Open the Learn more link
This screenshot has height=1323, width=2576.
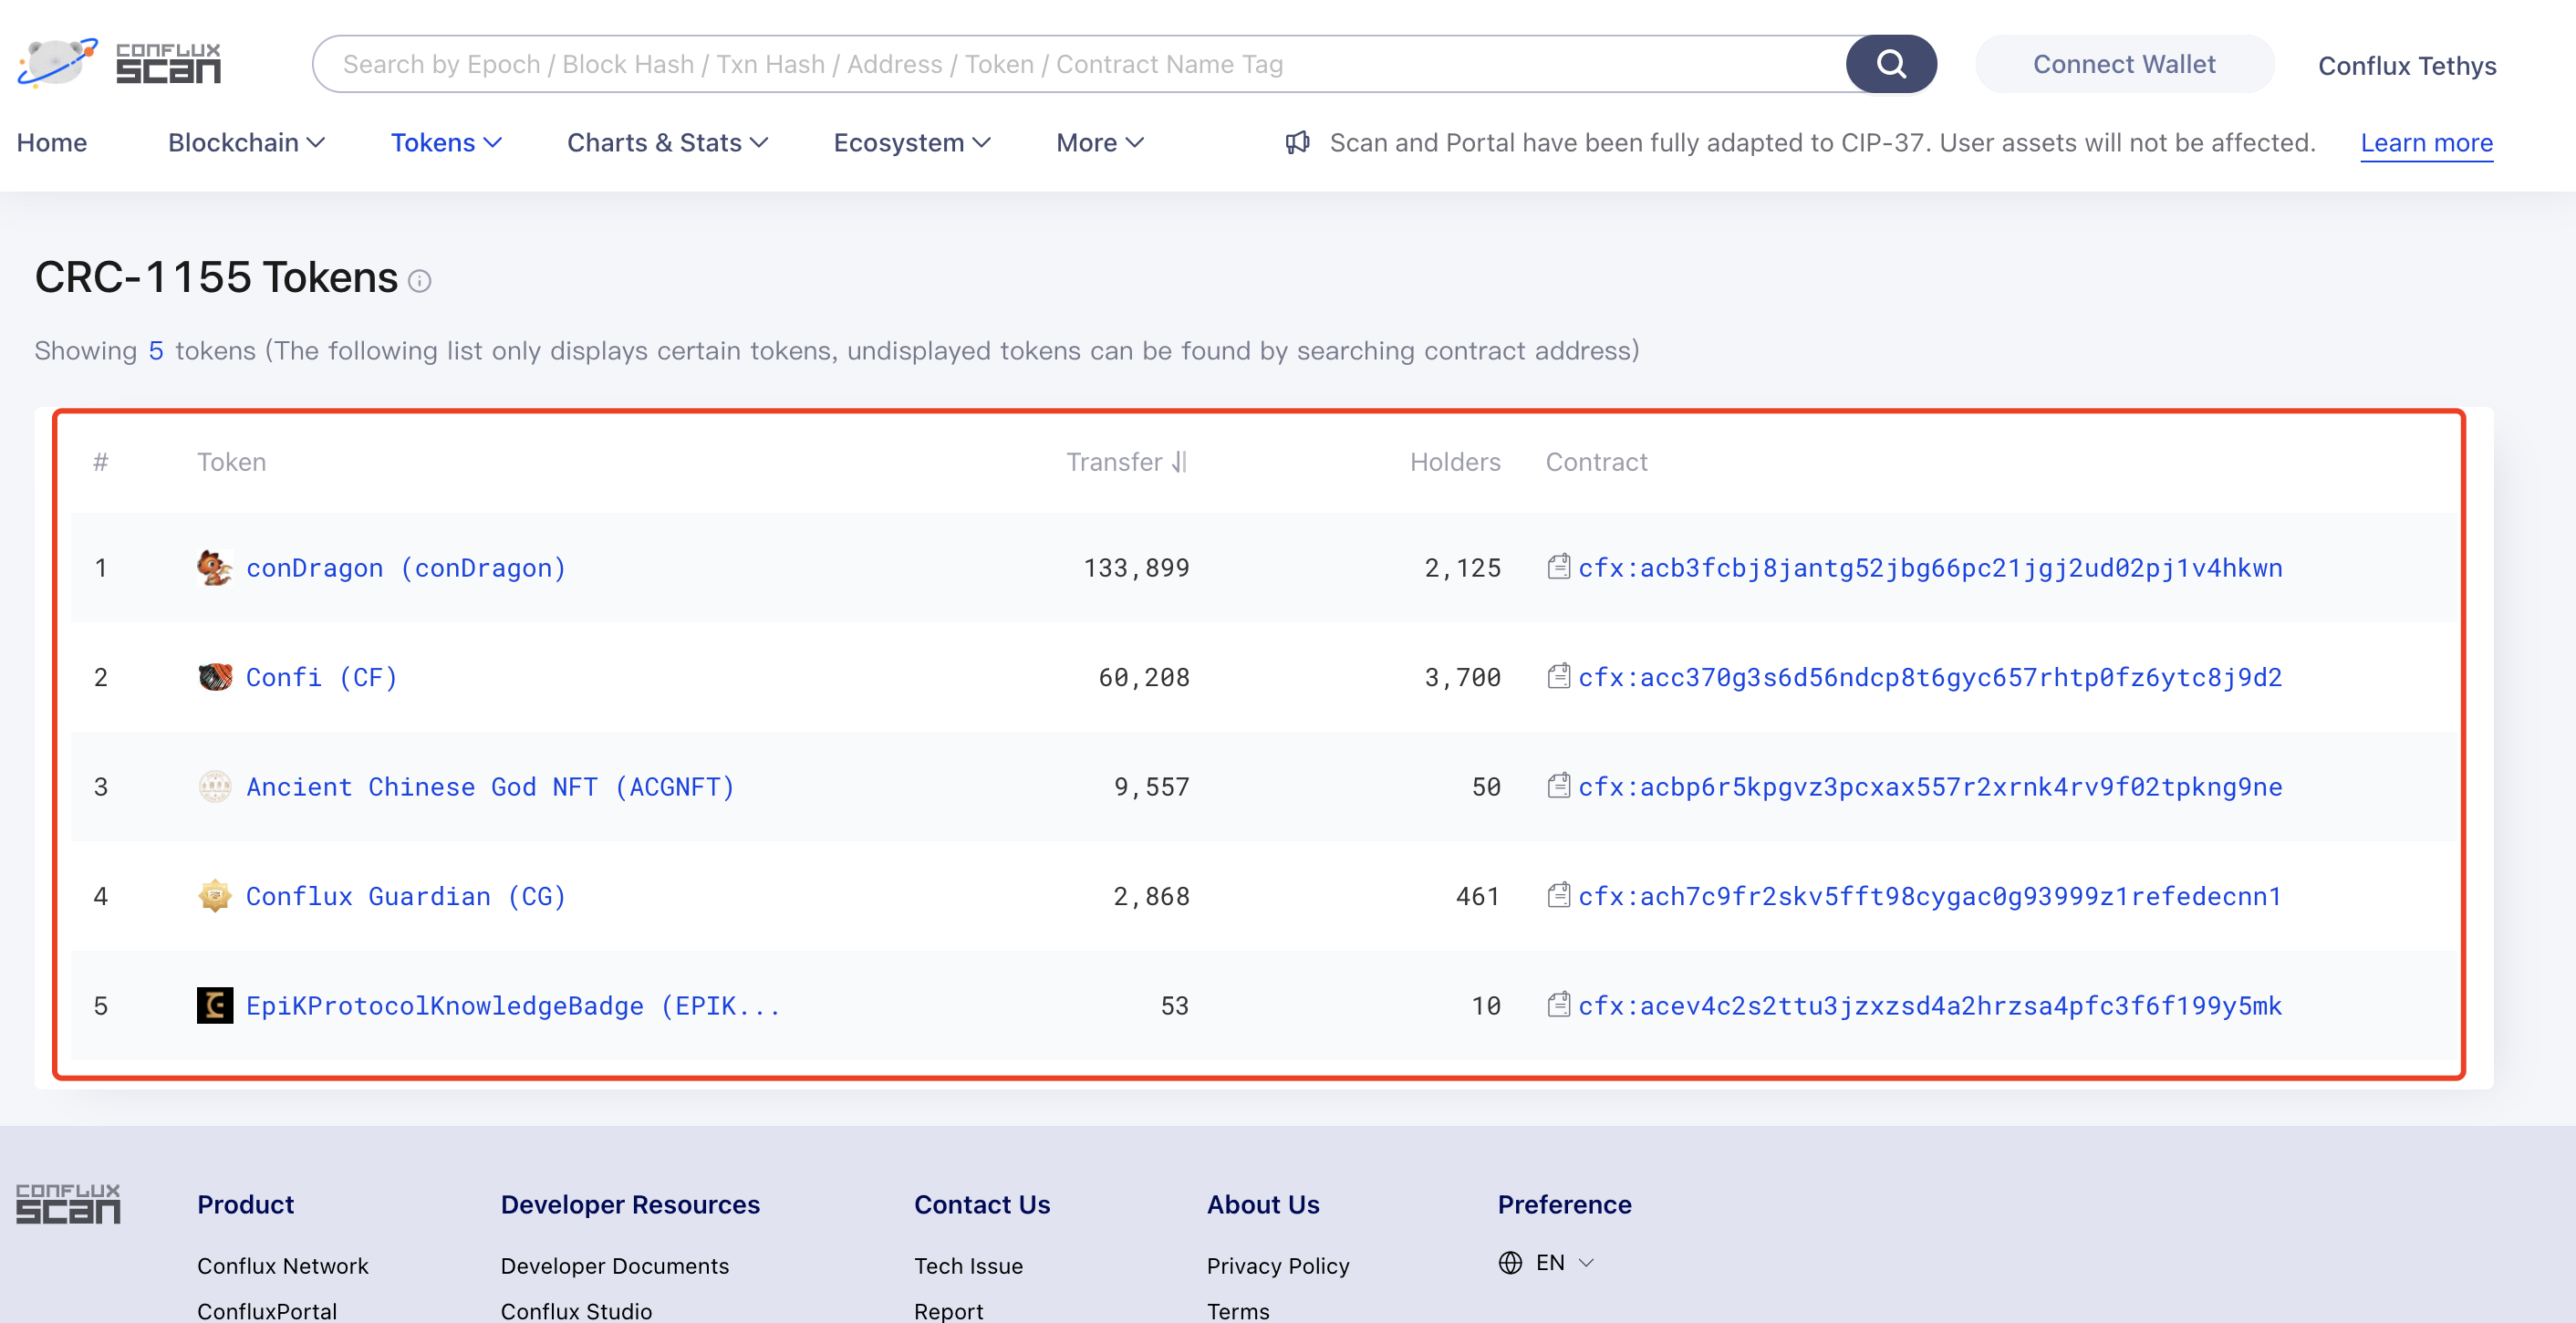click(x=2426, y=143)
